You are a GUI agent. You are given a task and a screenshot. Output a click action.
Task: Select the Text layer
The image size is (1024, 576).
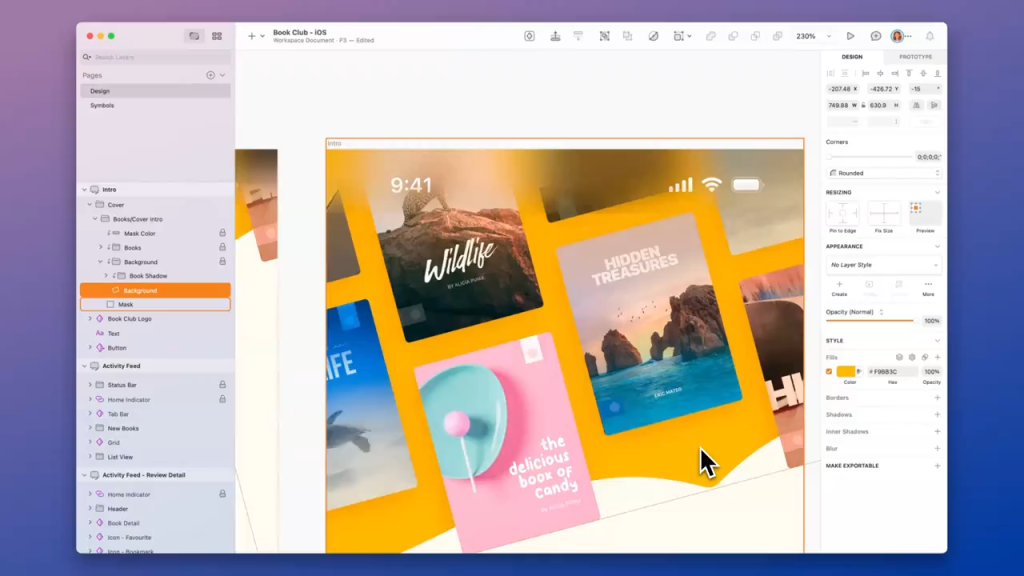(155, 333)
